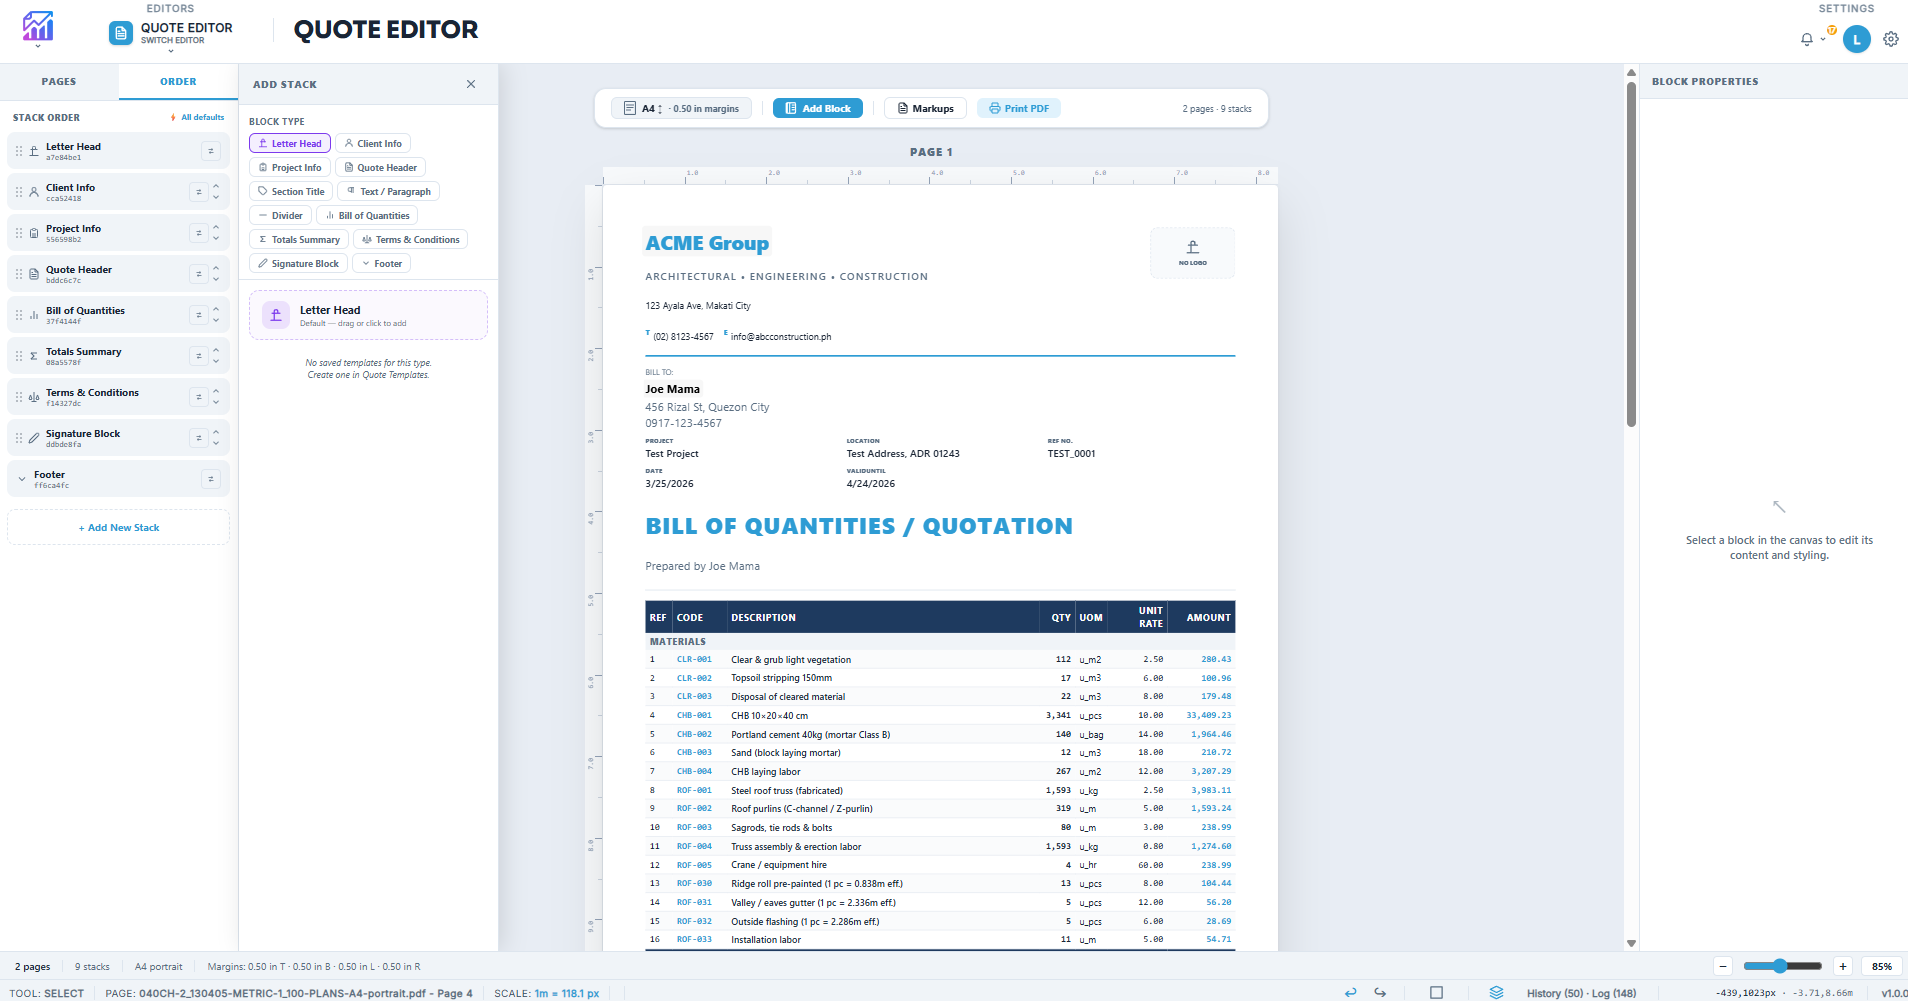Click the no-logo placeholder in letterhead

(1192, 253)
